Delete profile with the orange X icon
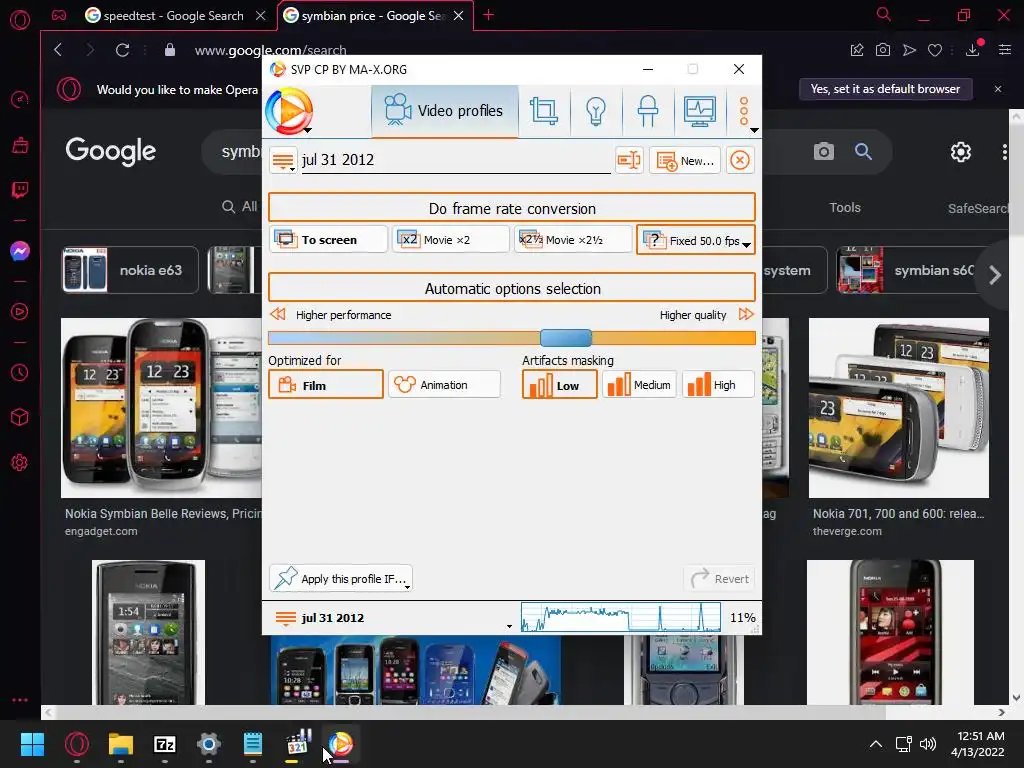1024x768 pixels. tap(739, 160)
